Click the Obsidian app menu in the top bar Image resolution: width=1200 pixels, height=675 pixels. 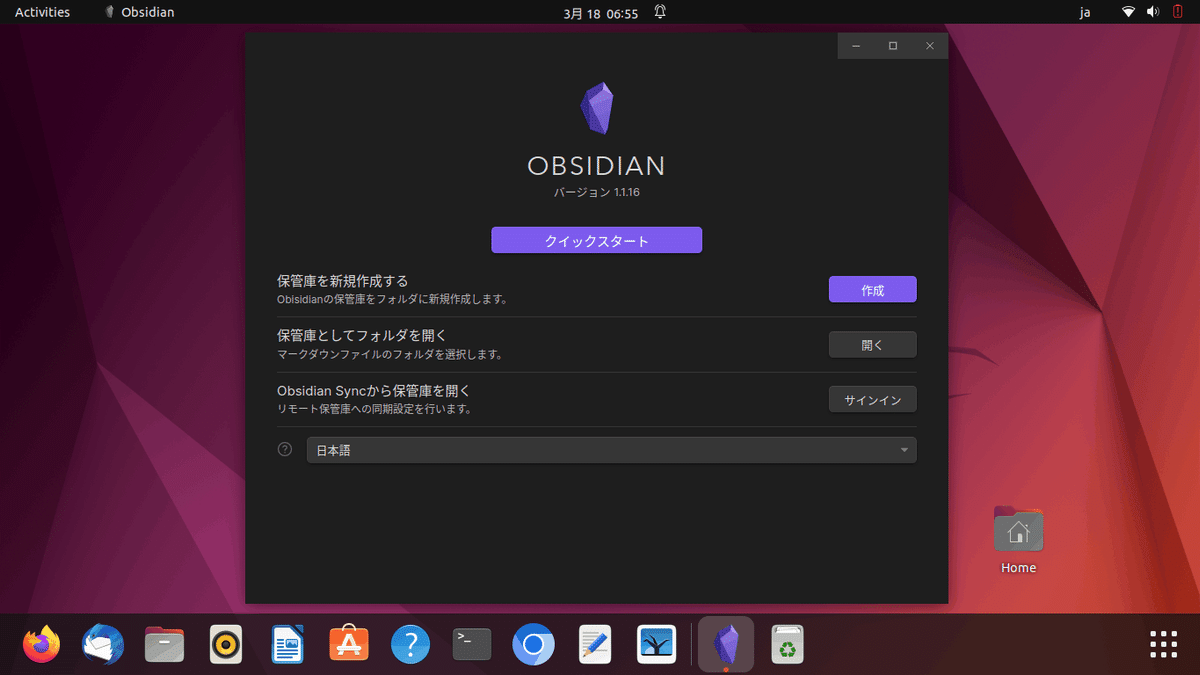tap(138, 11)
